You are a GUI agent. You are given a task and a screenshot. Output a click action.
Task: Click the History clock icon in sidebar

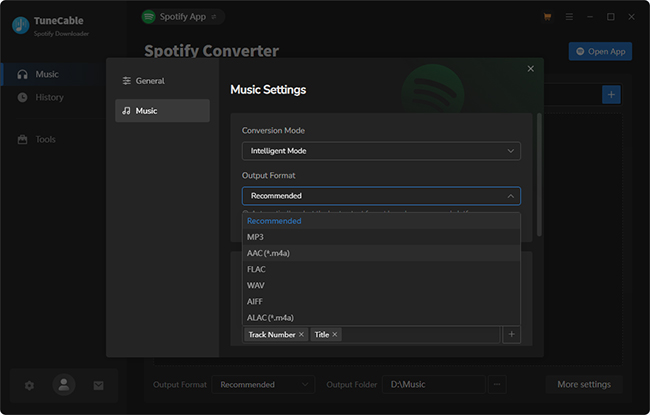pyautogui.click(x=22, y=97)
